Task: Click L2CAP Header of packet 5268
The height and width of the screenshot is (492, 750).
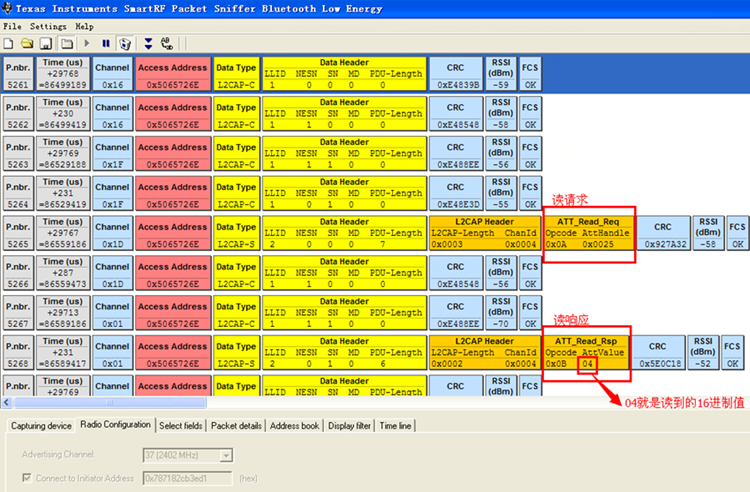Action: point(485,352)
